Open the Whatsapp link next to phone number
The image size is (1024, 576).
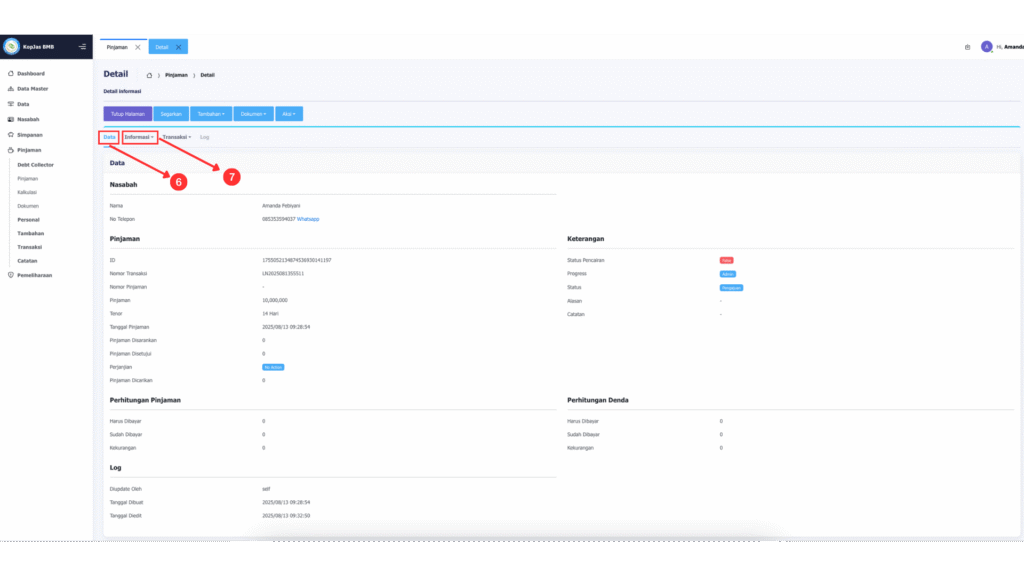click(x=308, y=218)
